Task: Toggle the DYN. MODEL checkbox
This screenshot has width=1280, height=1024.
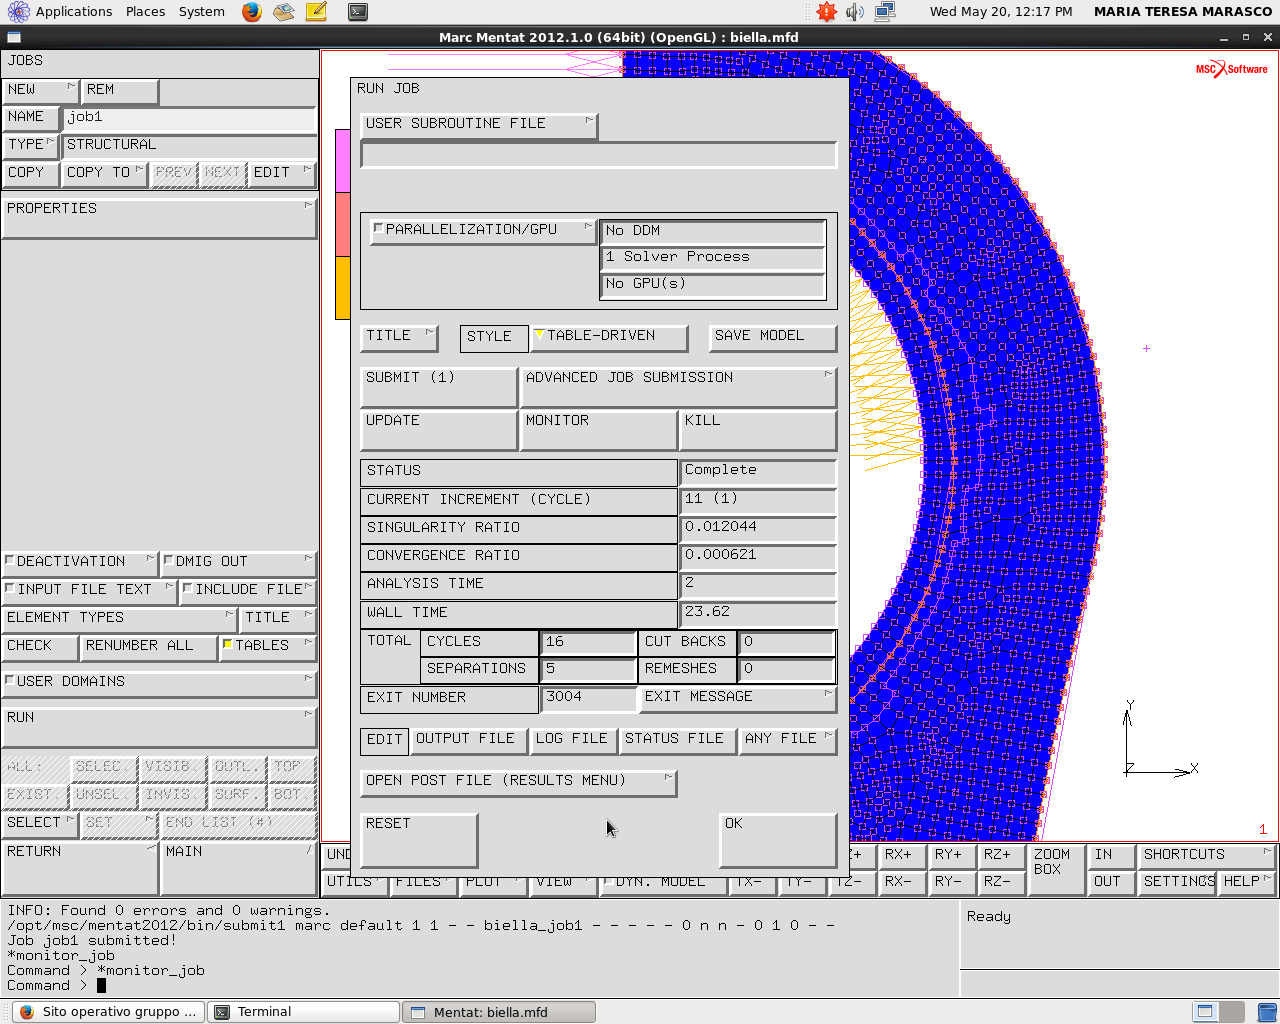Action: tap(607, 882)
